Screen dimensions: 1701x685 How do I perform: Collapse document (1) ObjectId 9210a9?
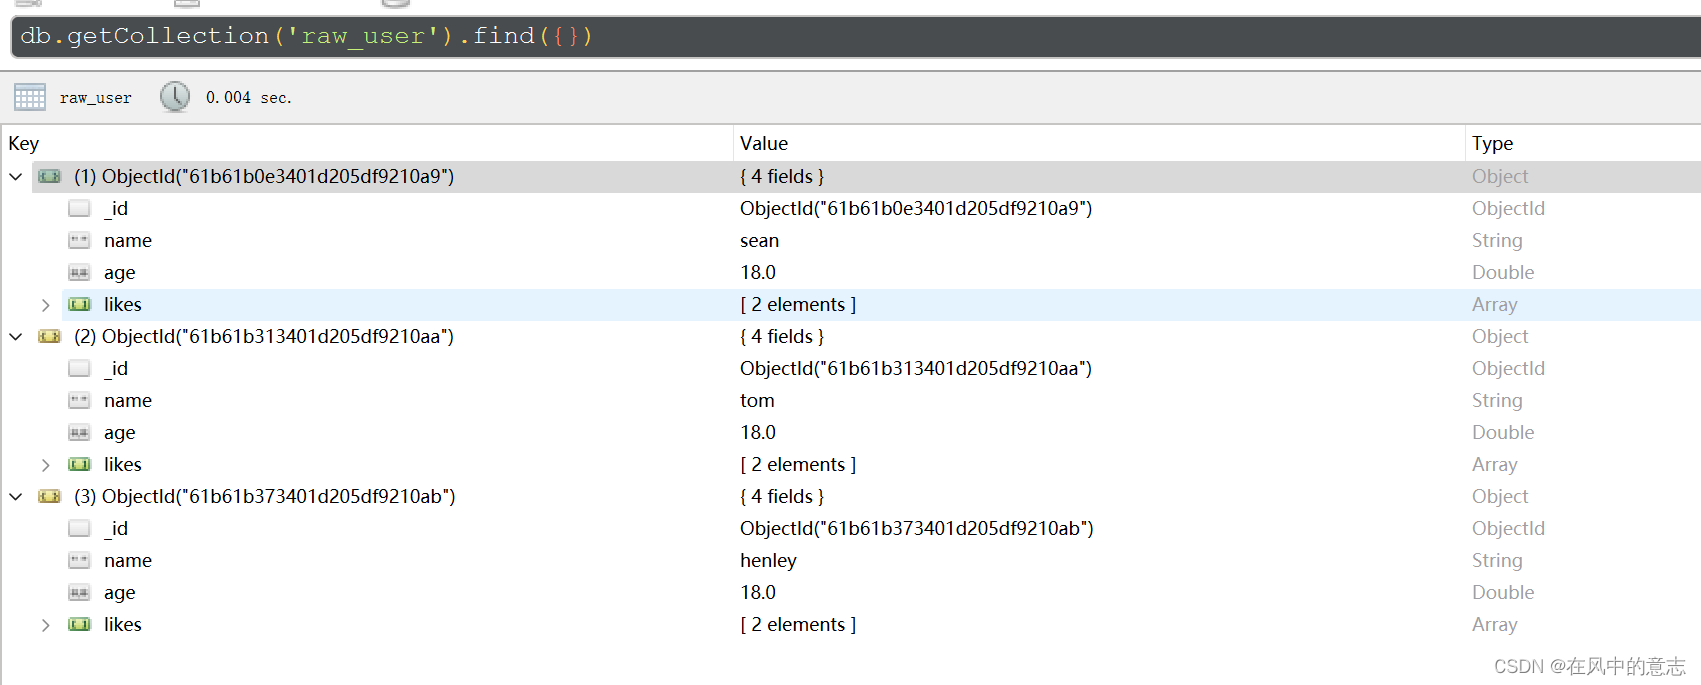coord(16,177)
